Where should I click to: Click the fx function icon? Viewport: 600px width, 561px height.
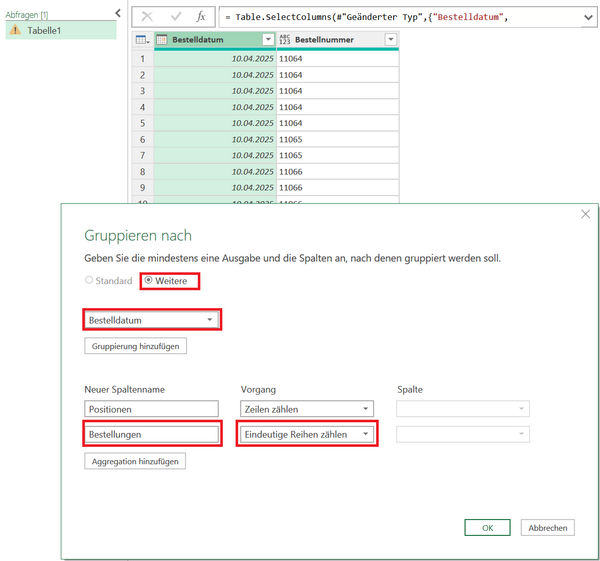pyautogui.click(x=200, y=16)
